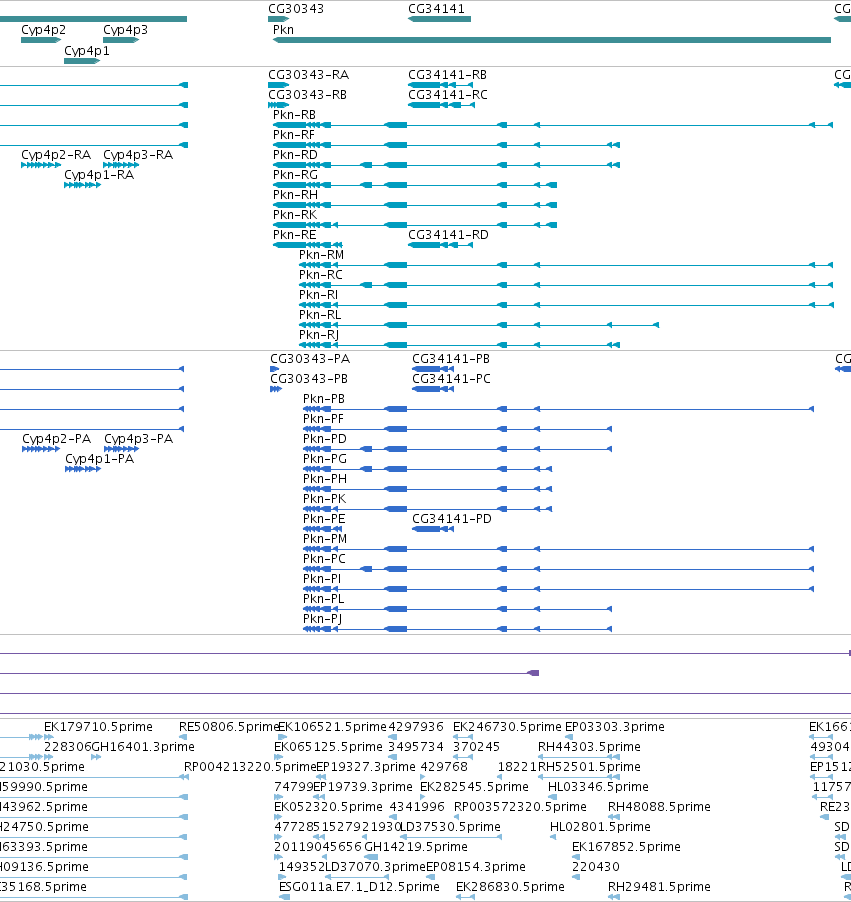
Task: Click protein CG34141-PD label
Action: pyautogui.click(x=452, y=518)
